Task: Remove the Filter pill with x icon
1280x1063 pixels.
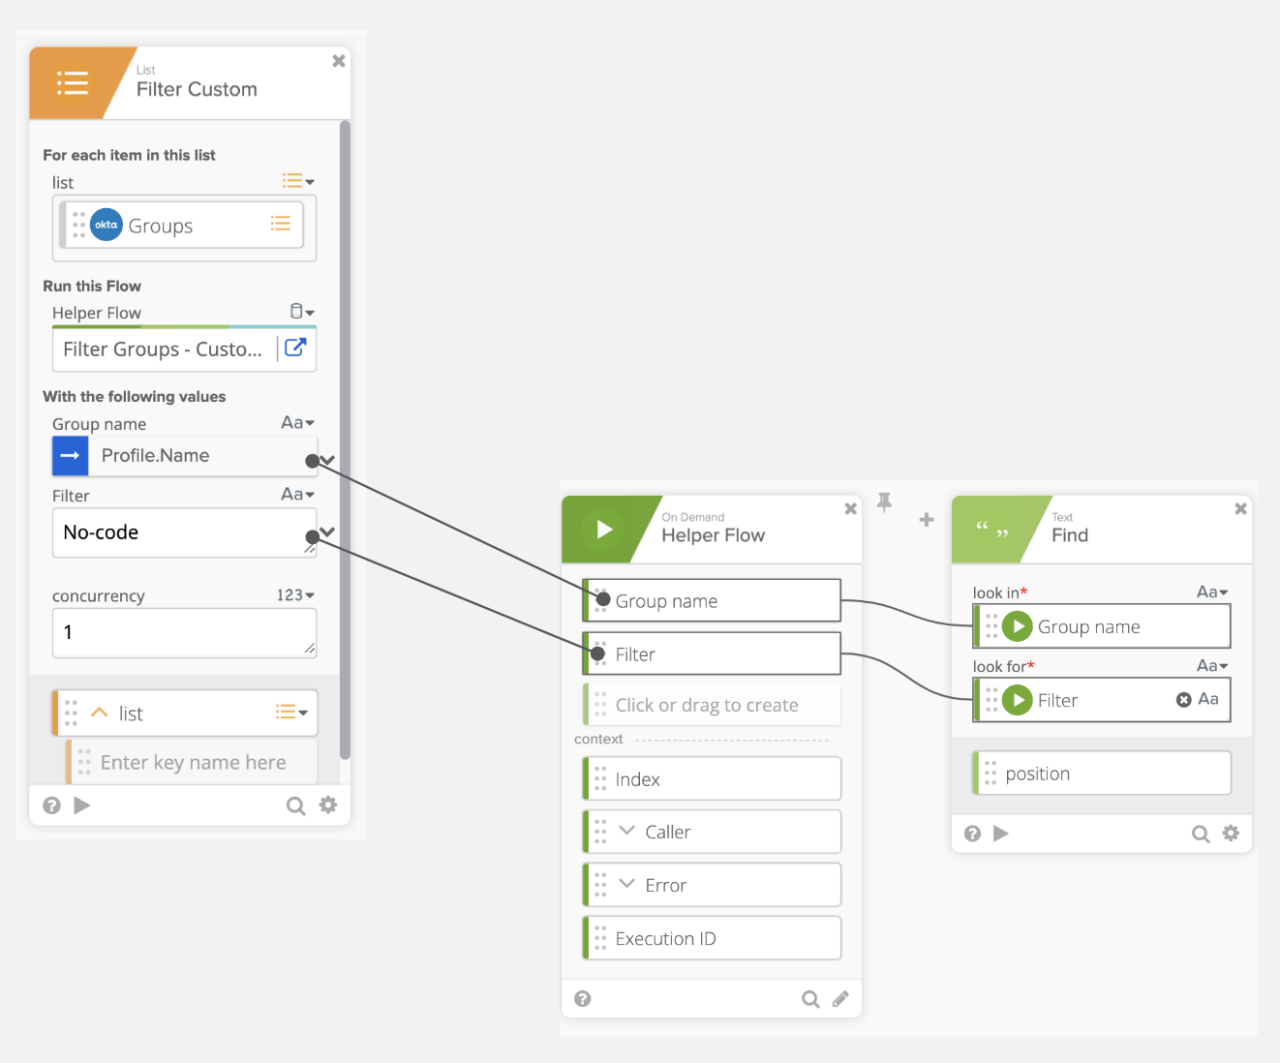Action: [1184, 700]
